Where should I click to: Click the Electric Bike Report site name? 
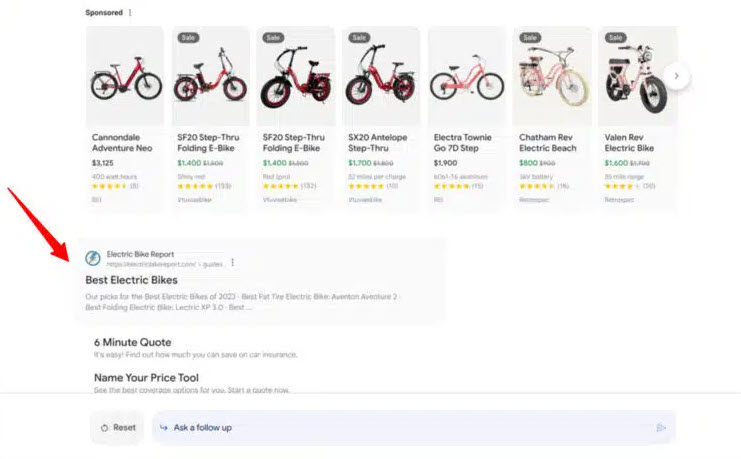pos(140,254)
